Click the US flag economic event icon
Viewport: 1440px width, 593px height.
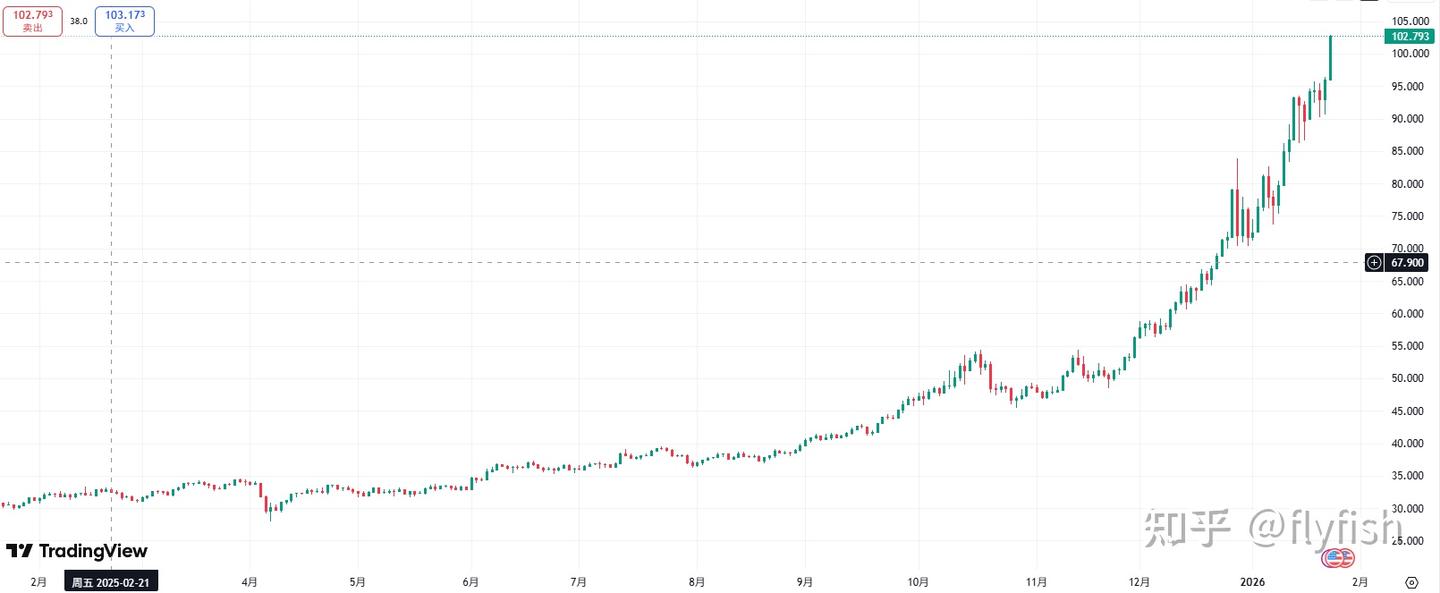point(1338,558)
